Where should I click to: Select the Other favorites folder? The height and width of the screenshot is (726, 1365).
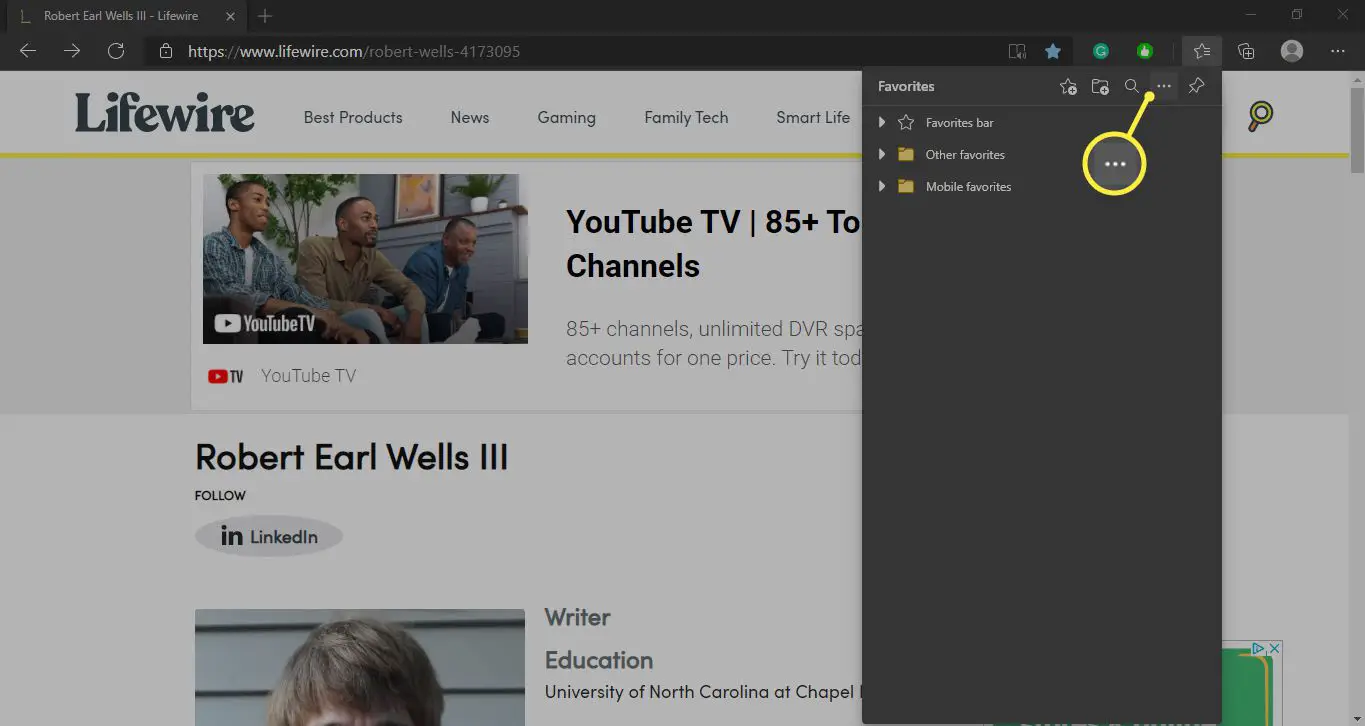(x=1041, y=155)
